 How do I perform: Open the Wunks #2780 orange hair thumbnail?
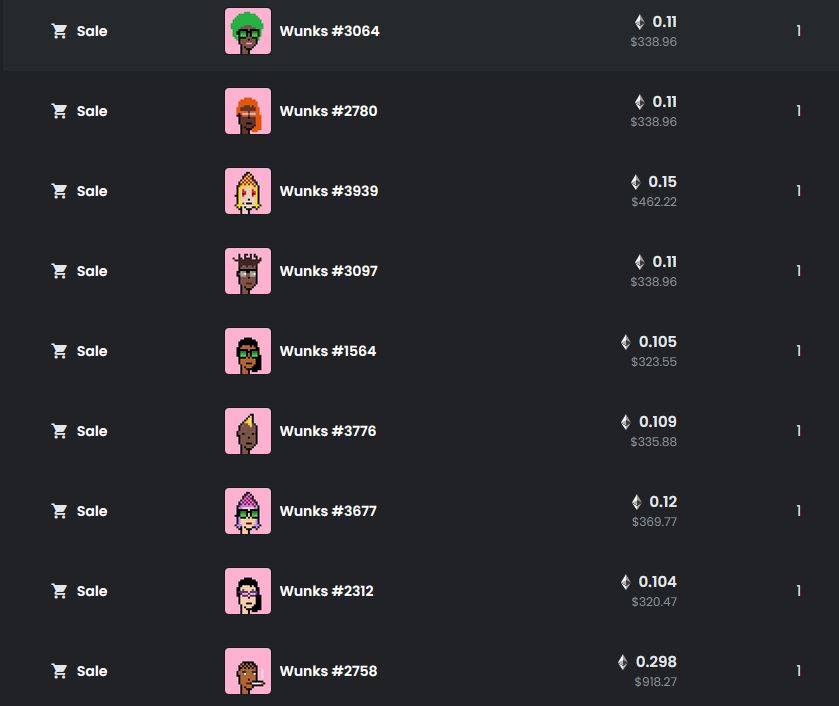pos(248,111)
